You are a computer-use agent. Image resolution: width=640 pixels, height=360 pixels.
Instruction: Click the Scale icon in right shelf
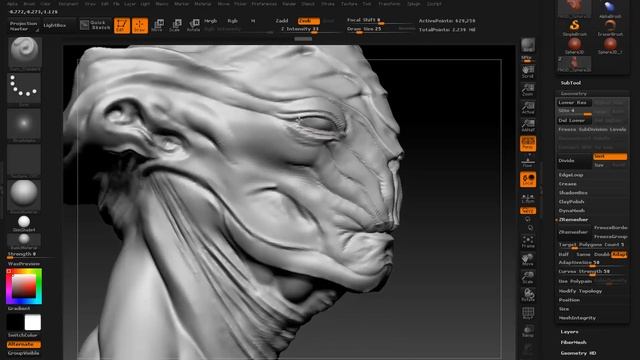click(528, 277)
